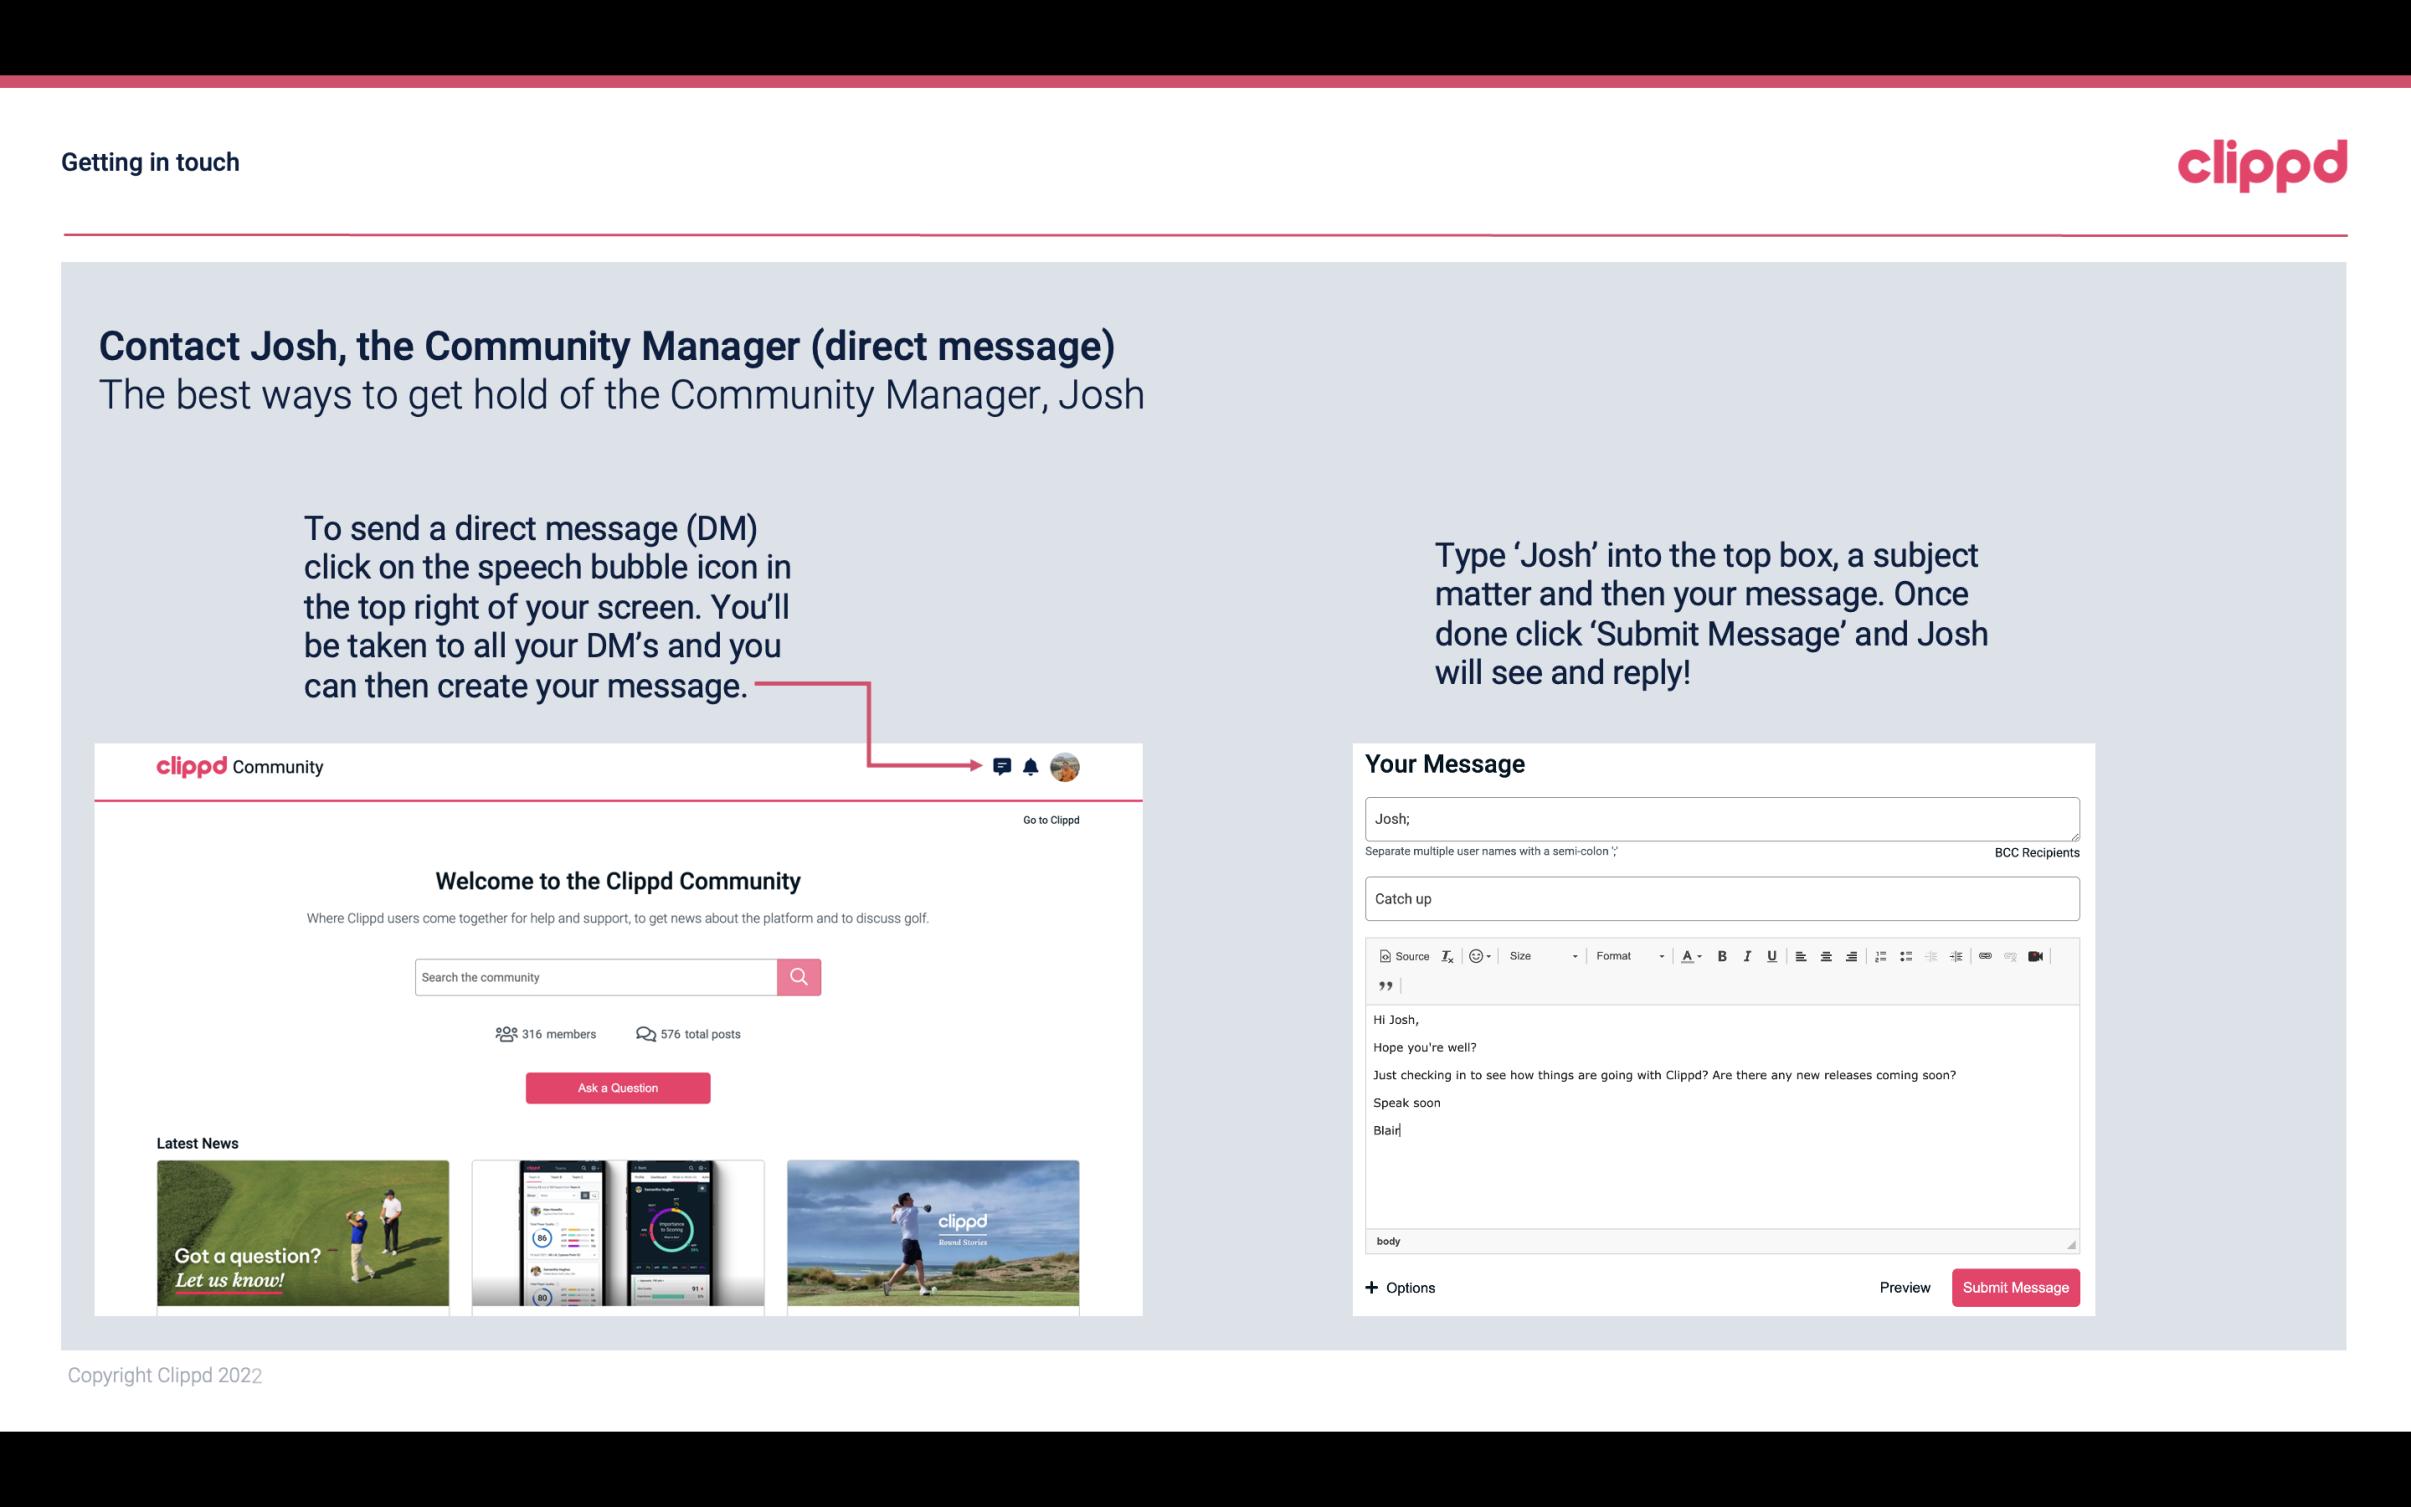This screenshot has width=2411, height=1507.
Task: Click the speech bubble DM icon
Action: click(x=1003, y=766)
